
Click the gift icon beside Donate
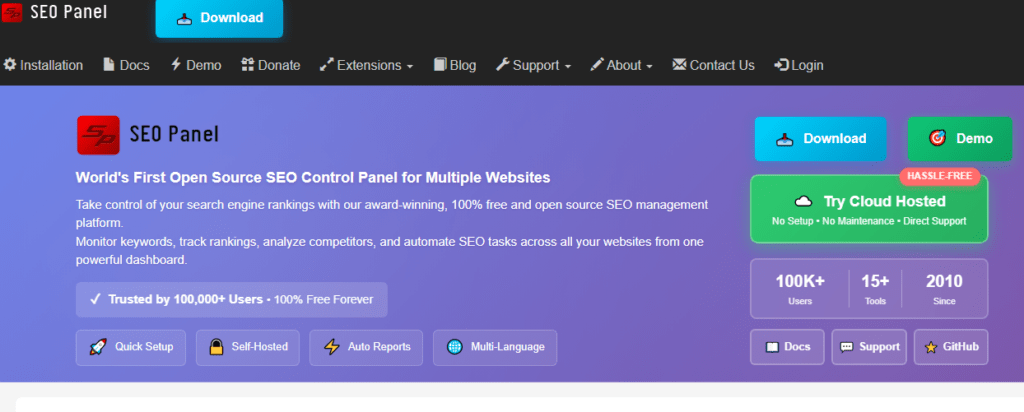tap(248, 65)
